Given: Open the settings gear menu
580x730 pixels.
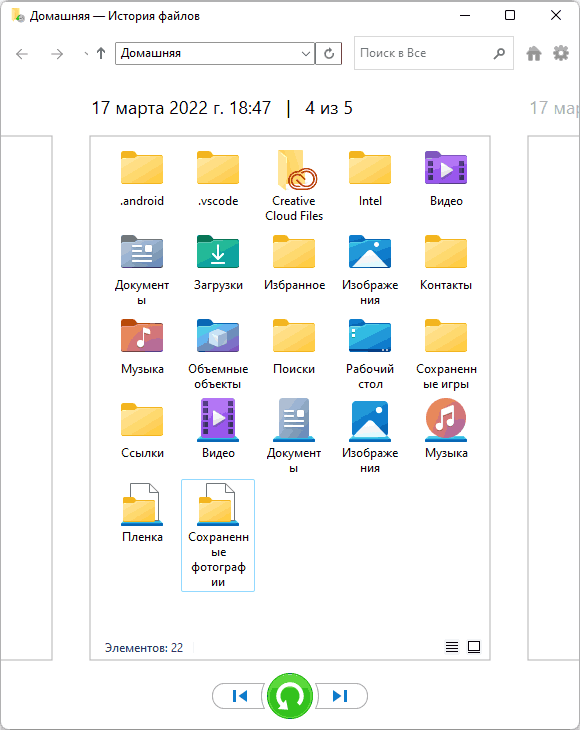Looking at the screenshot, I should click(561, 53).
